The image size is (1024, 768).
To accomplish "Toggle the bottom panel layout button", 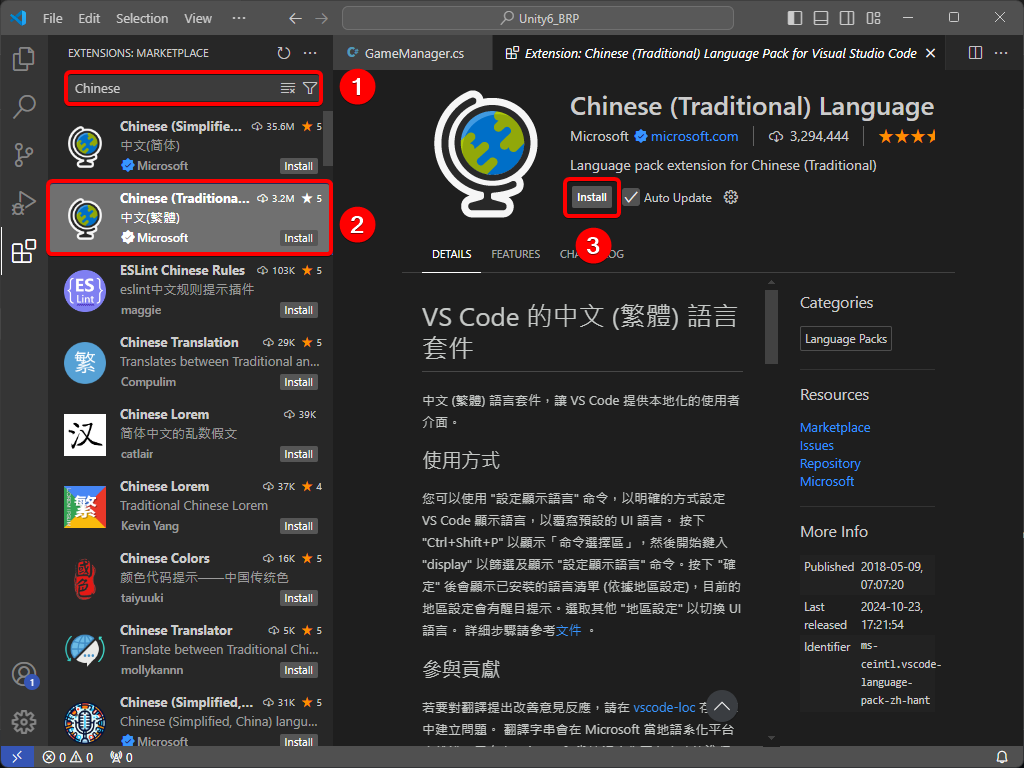I will (x=821, y=18).
